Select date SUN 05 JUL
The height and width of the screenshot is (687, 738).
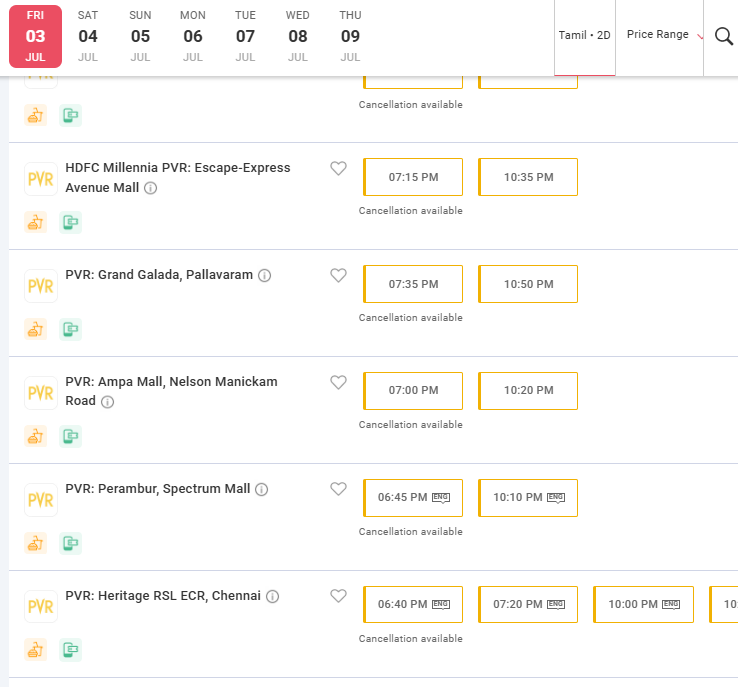tap(140, 36)
